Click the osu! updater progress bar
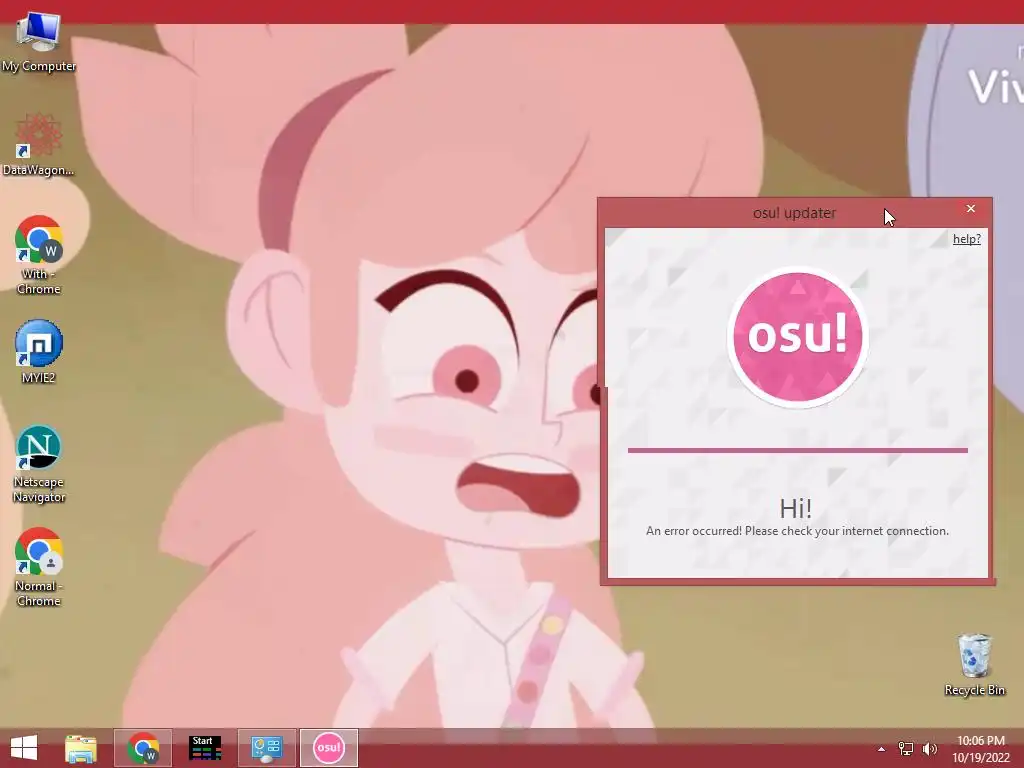The width and height of the screenshot is (1024, 768). [797, 450]
